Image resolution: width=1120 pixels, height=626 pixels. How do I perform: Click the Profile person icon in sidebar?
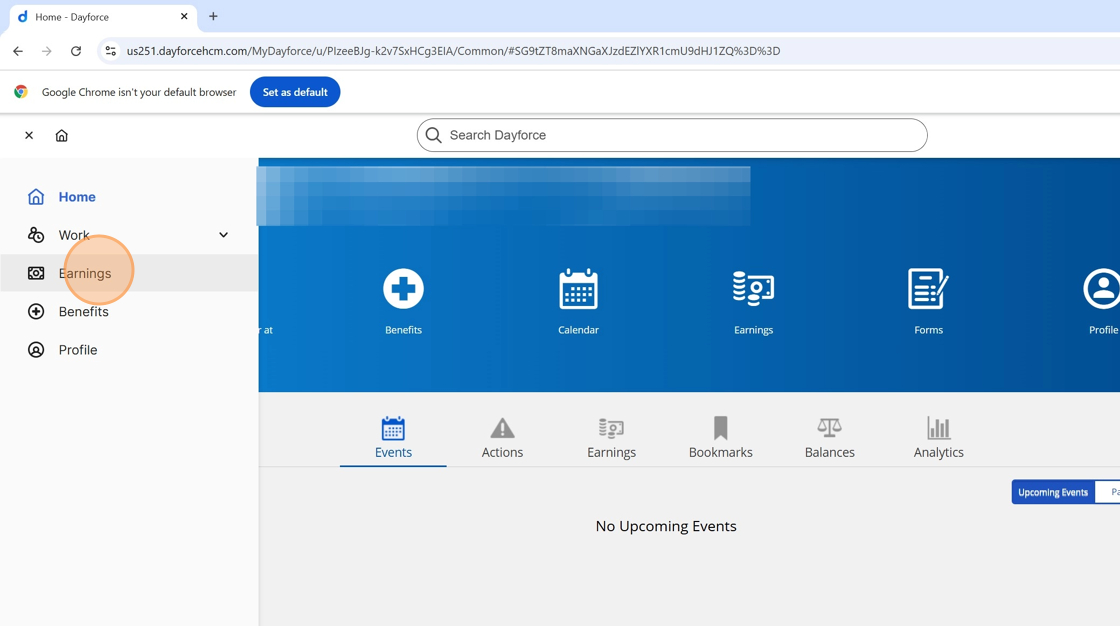click(x=36, y=349)
